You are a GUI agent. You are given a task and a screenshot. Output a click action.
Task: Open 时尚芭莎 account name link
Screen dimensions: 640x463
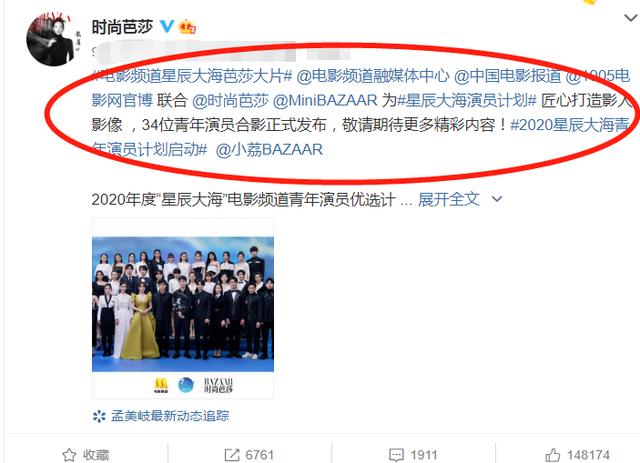click(122, 27)
